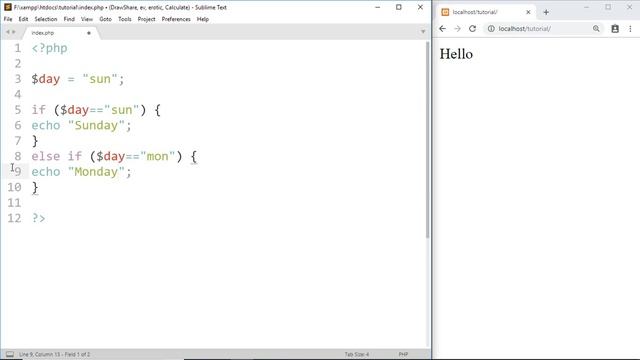Click the browser tab favicon
Screen dimensions: 640x360
(x=445, y=12)
